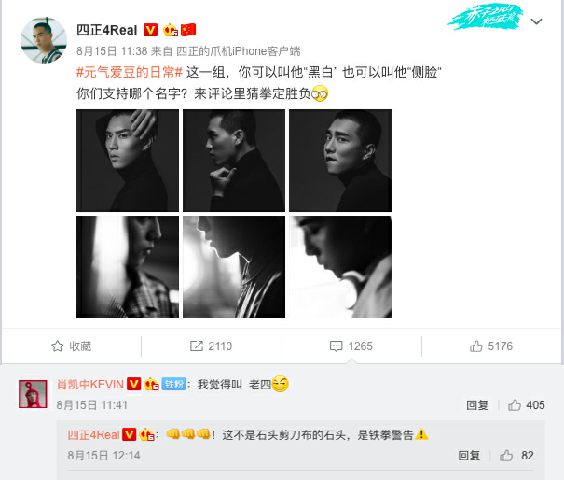This screenshot has height=480, width=564.
Task: Click the orange V verified badge beside 四正4Real
Action: tap(151, 30)
